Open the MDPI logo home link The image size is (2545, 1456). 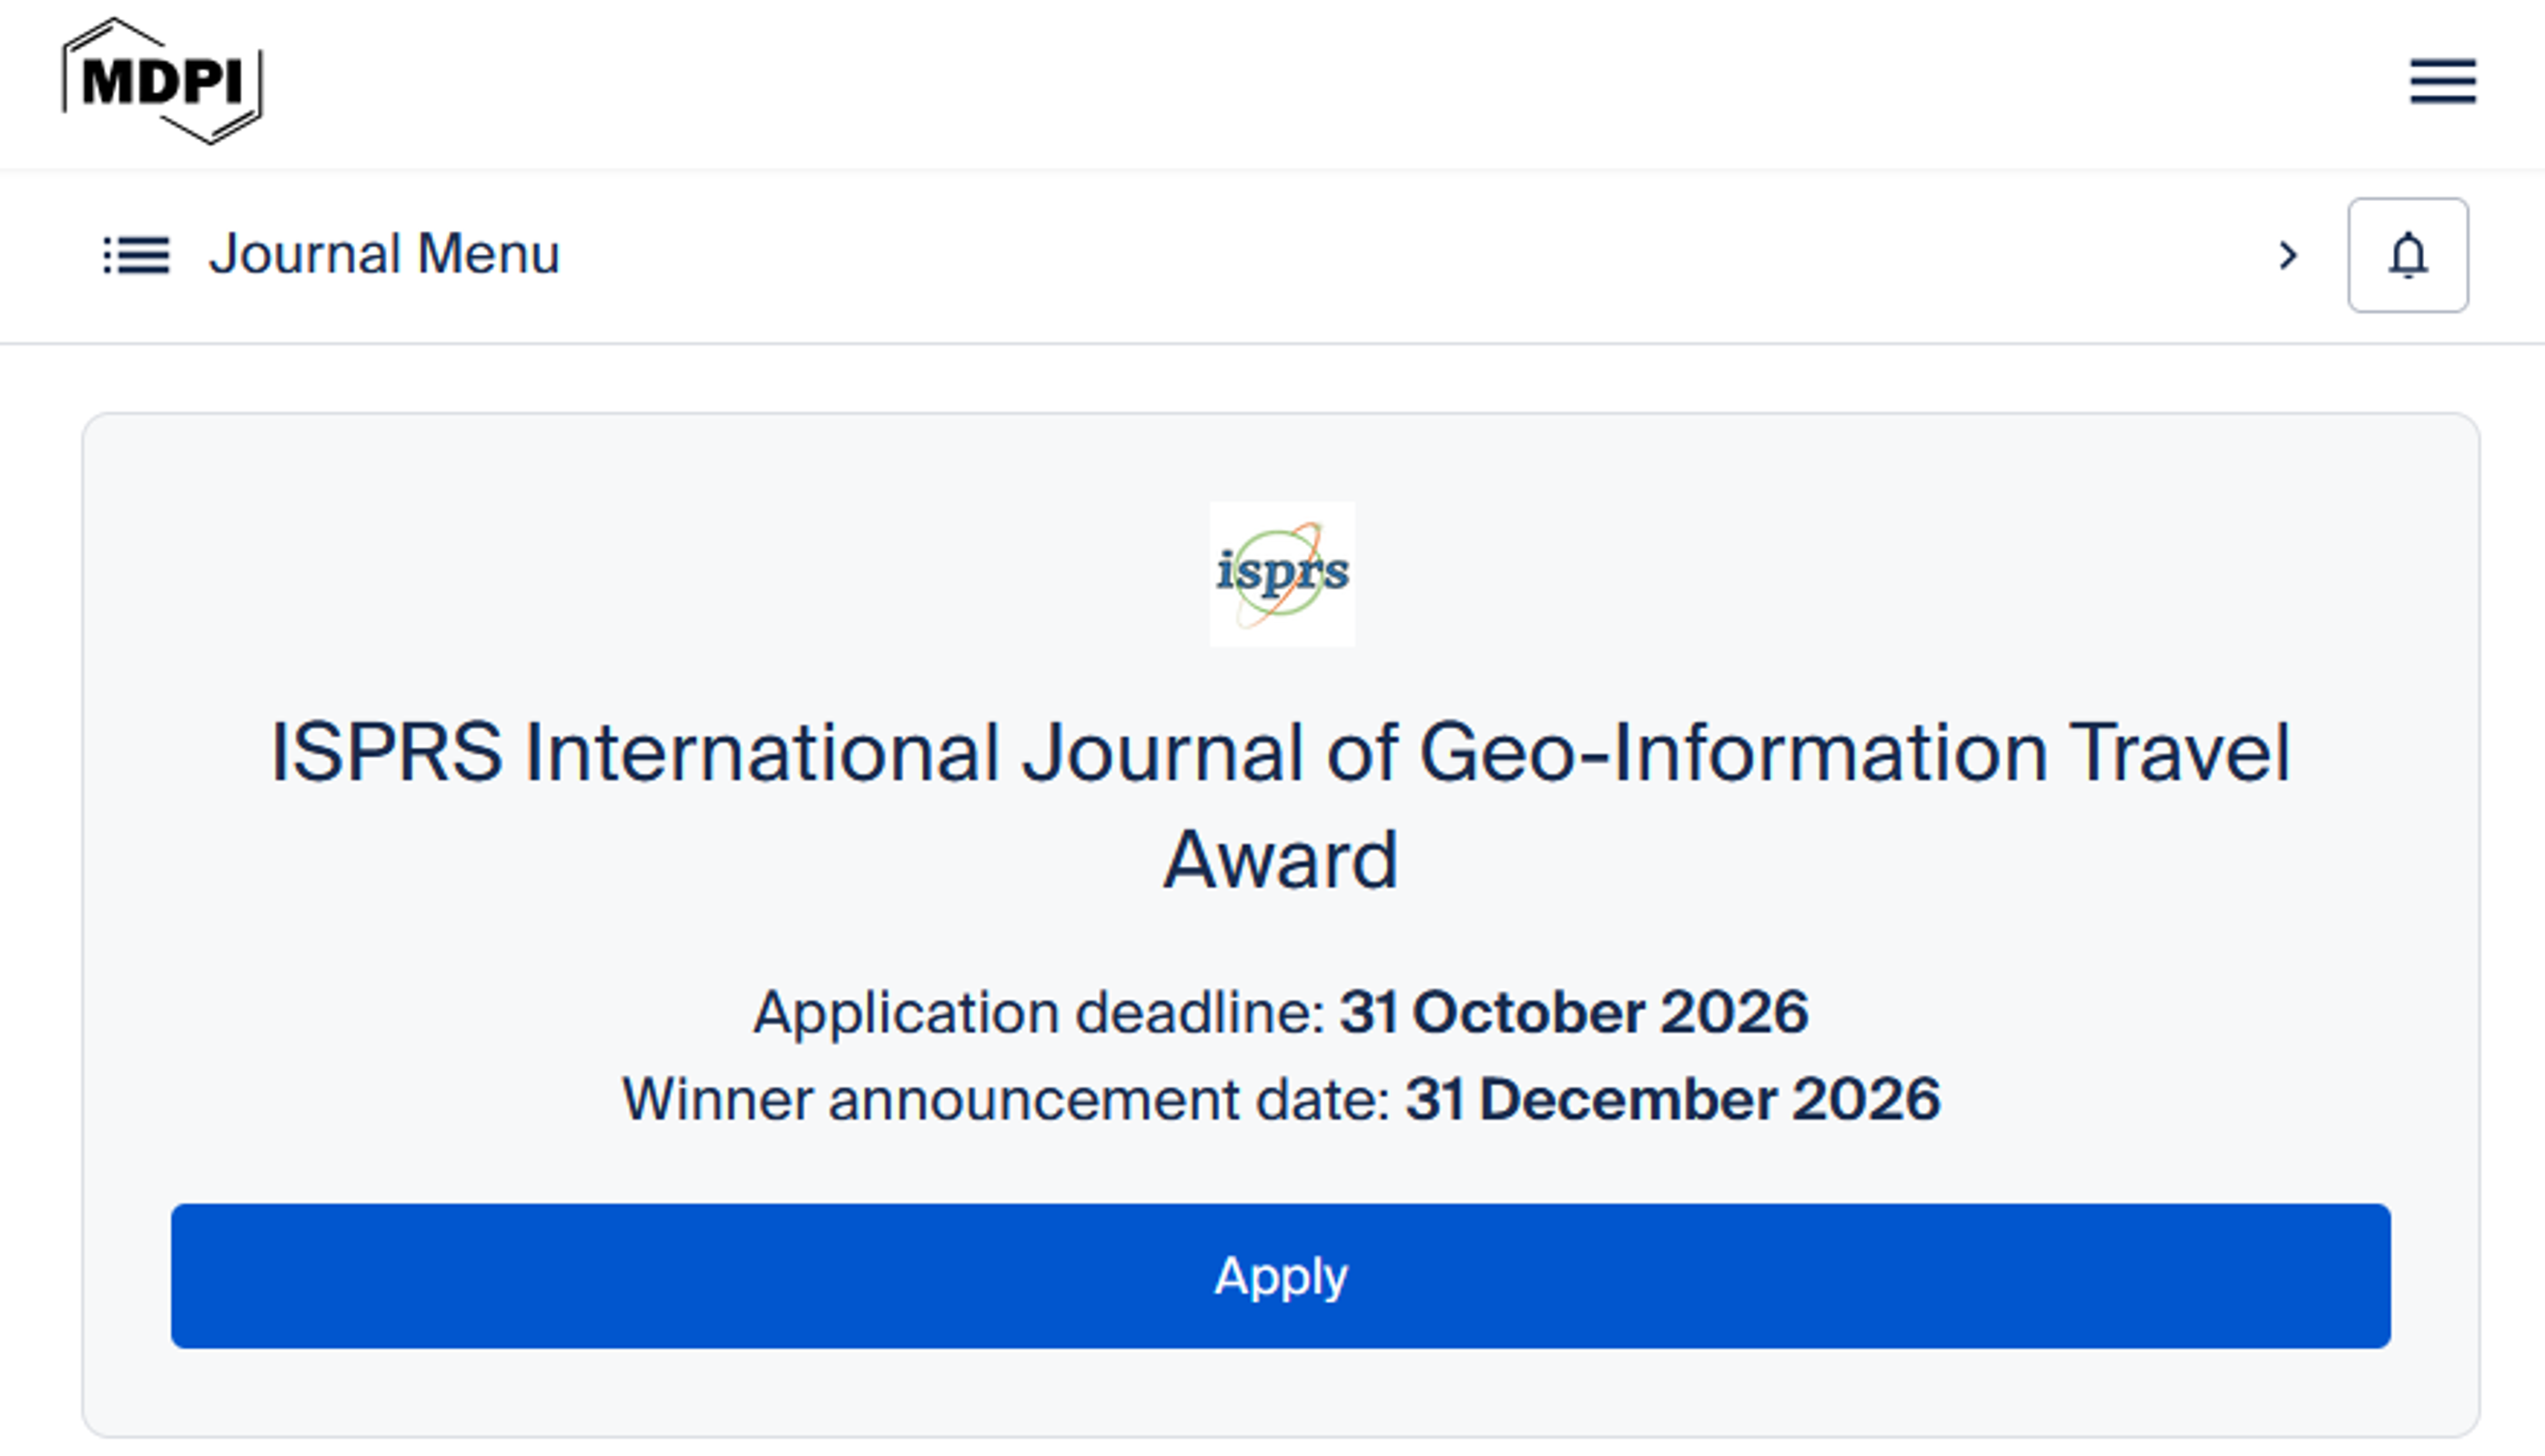point(162,81)
